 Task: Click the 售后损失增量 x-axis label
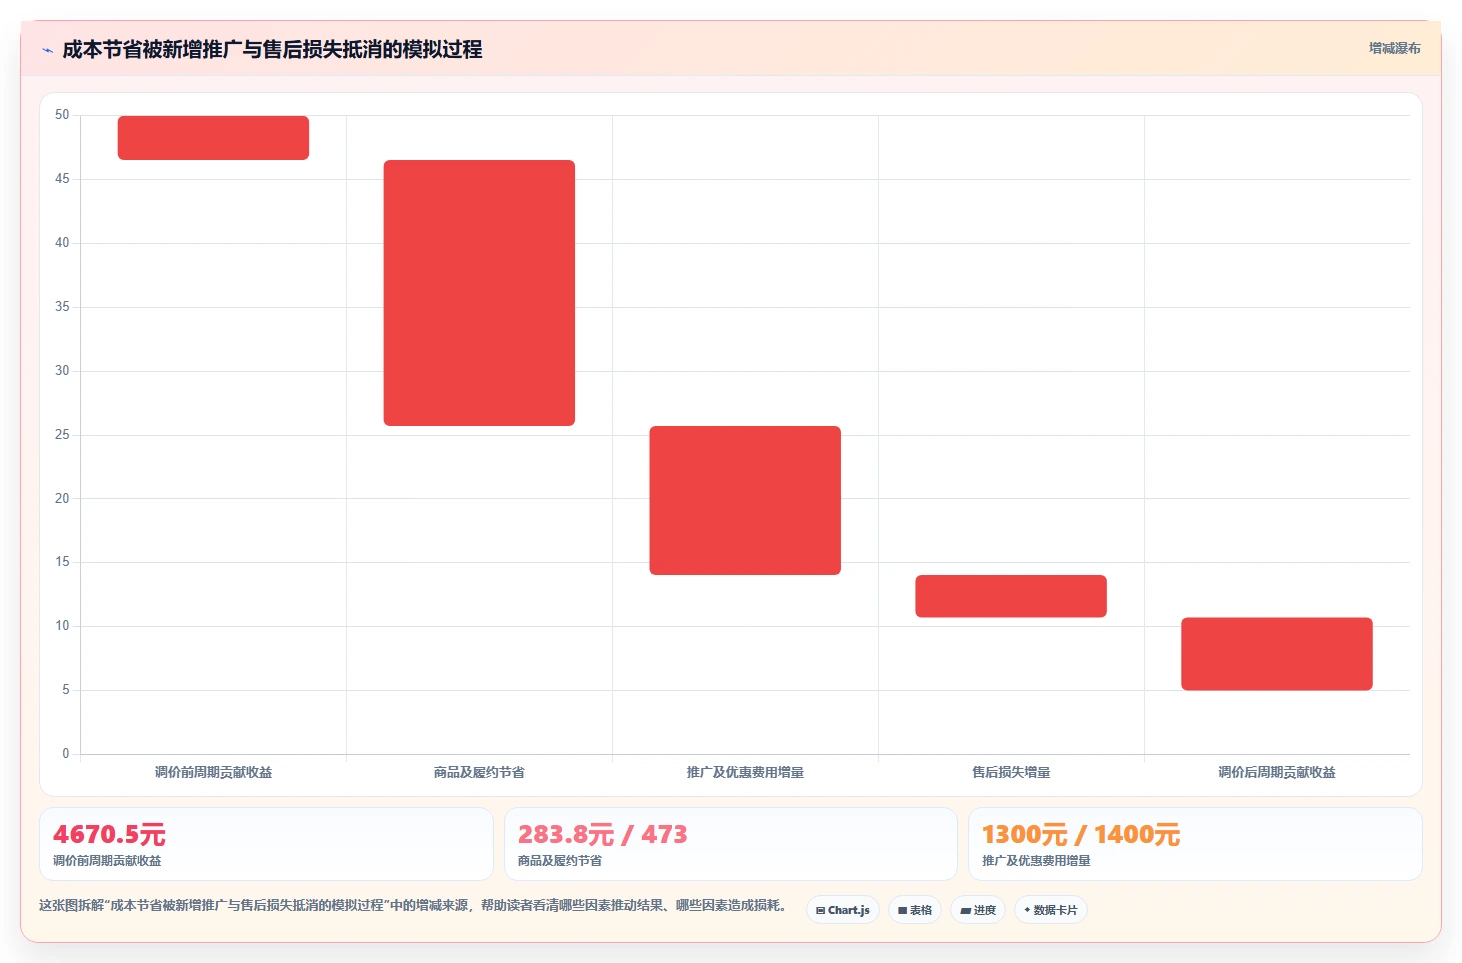coord(1011,772)
